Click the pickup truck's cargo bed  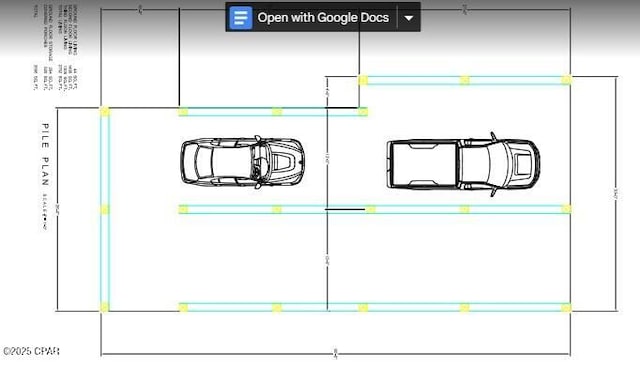423,164
